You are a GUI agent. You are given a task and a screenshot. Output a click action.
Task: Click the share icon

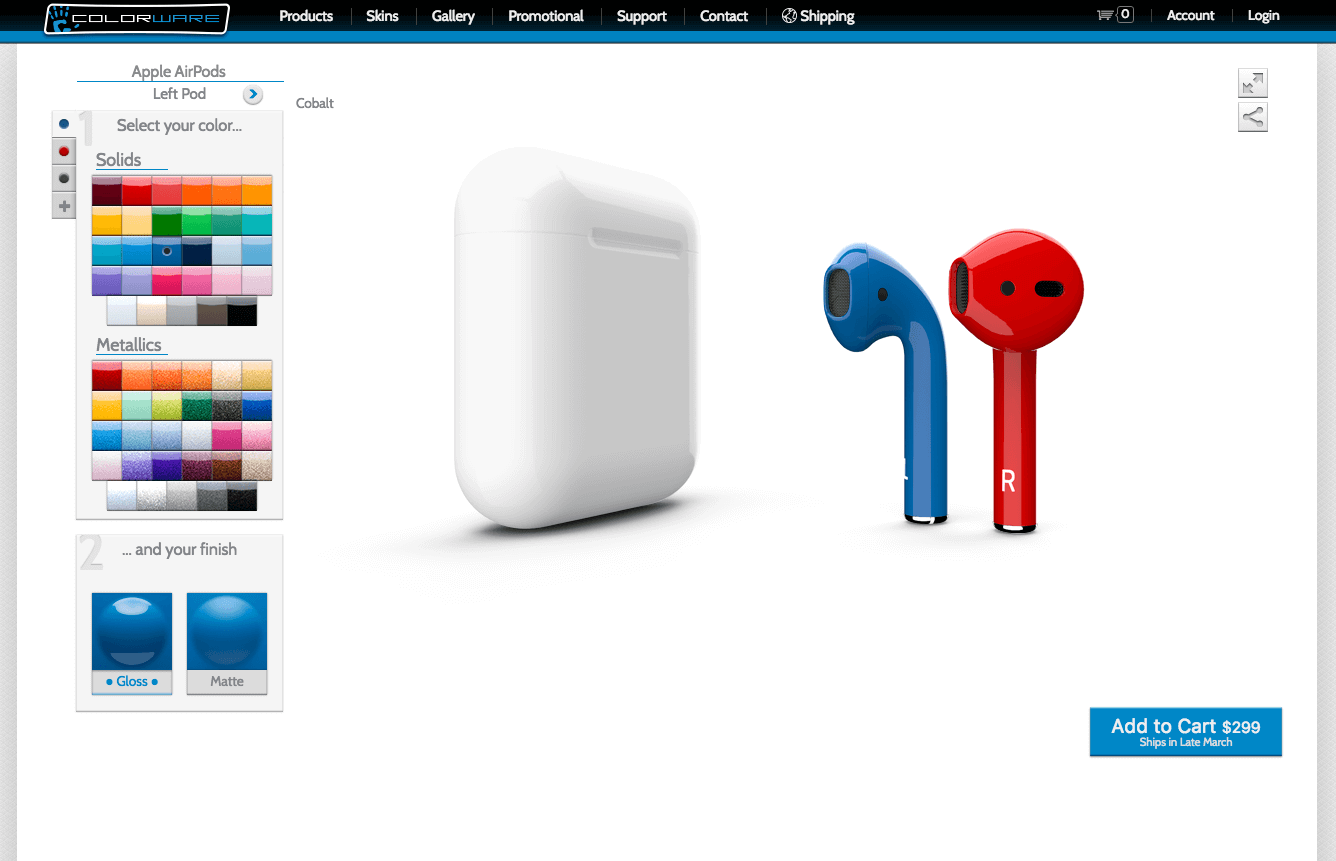pyautogui.click(x=1253, y=117)
